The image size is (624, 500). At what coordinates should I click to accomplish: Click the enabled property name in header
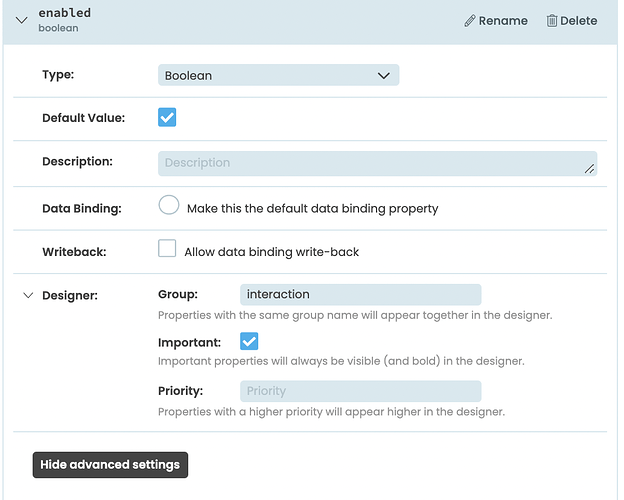pos(64,13)
